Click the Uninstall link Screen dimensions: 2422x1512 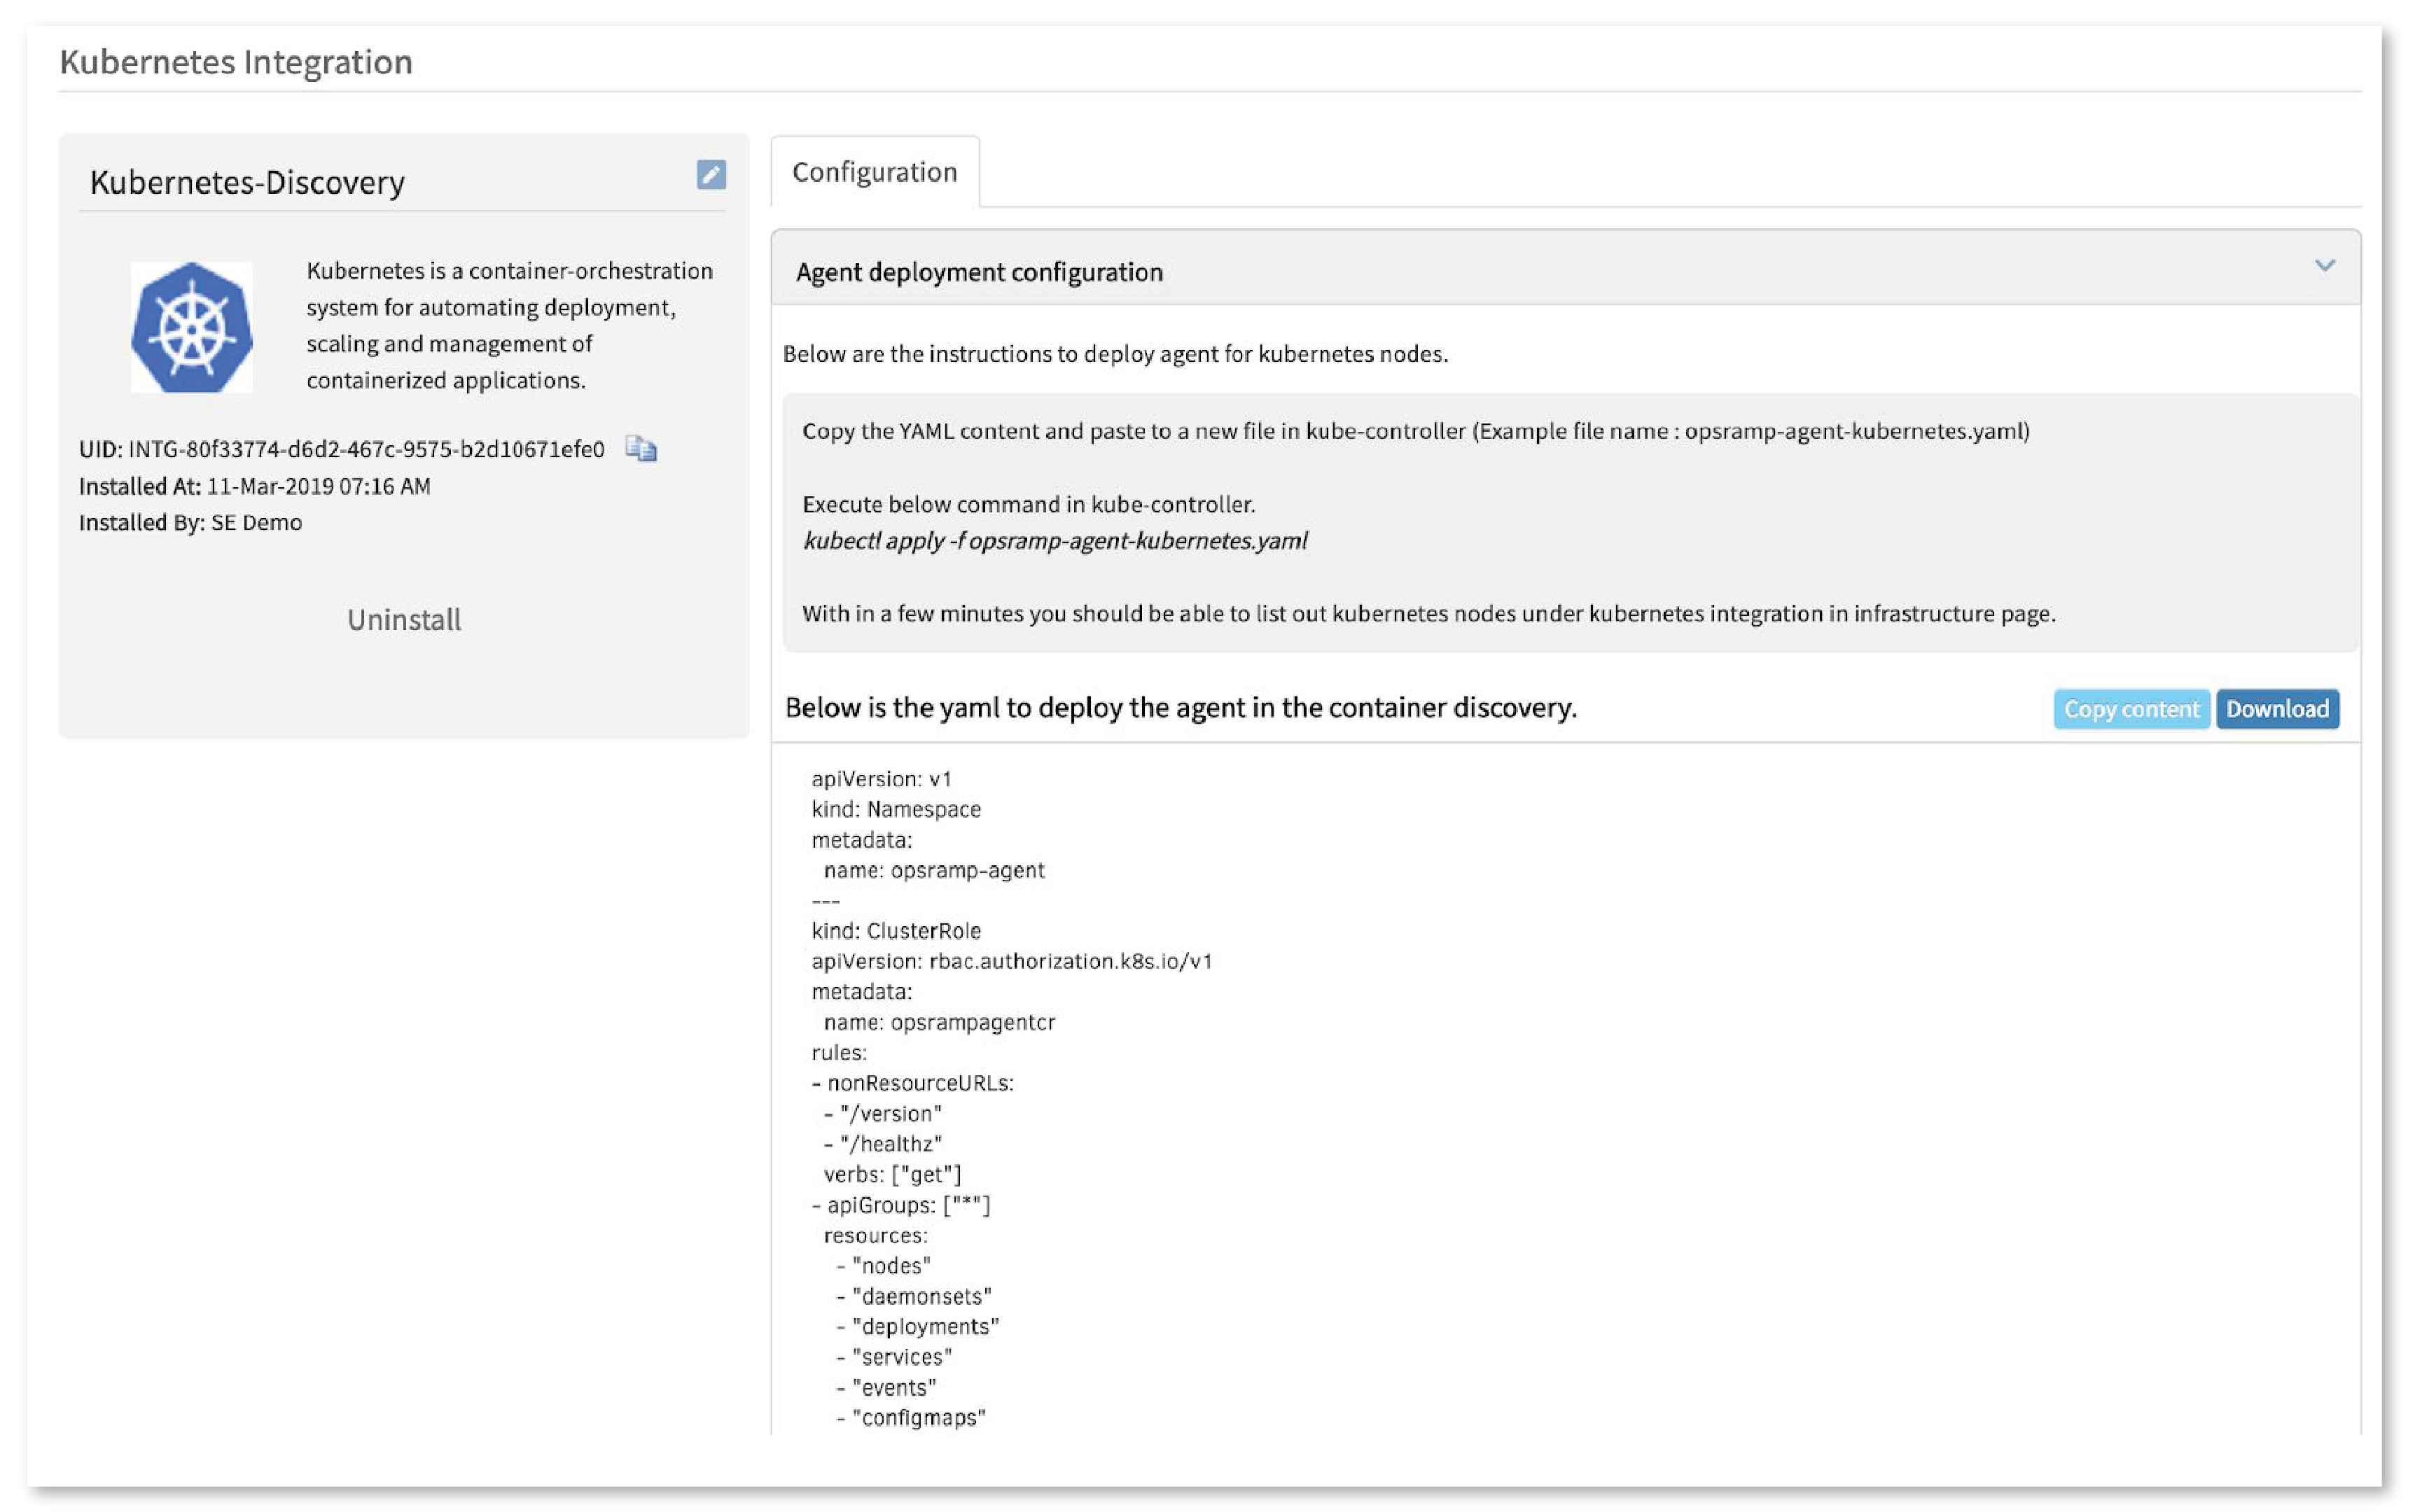pos(404,620)
